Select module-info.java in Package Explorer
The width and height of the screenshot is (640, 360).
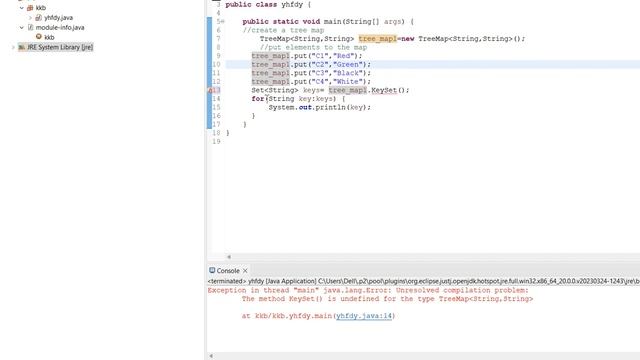(x=60, y=27)
